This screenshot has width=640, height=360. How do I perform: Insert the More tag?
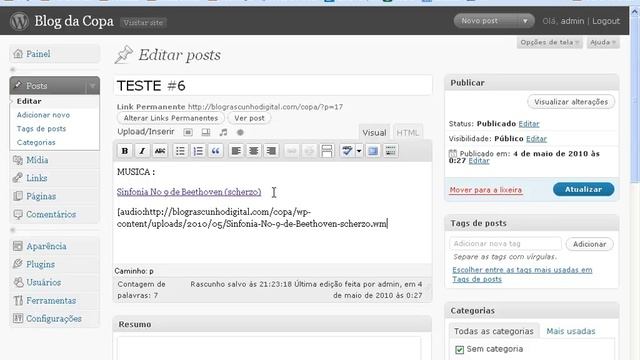(327, 151)
